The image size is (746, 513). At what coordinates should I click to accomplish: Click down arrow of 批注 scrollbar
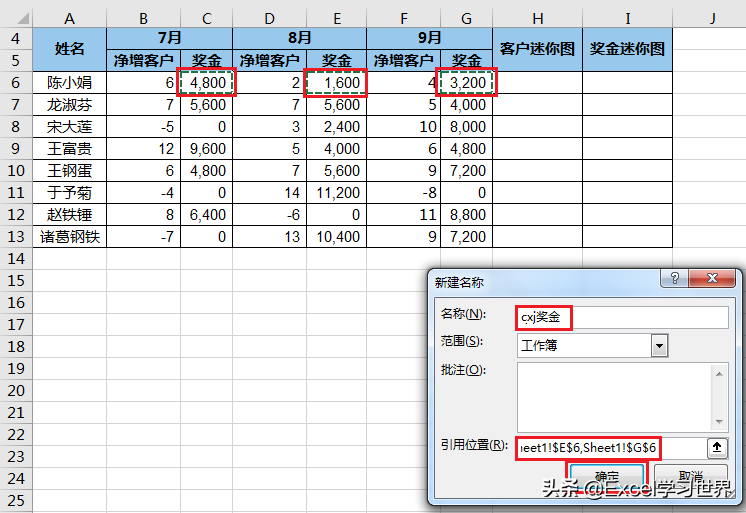(719, 422)
